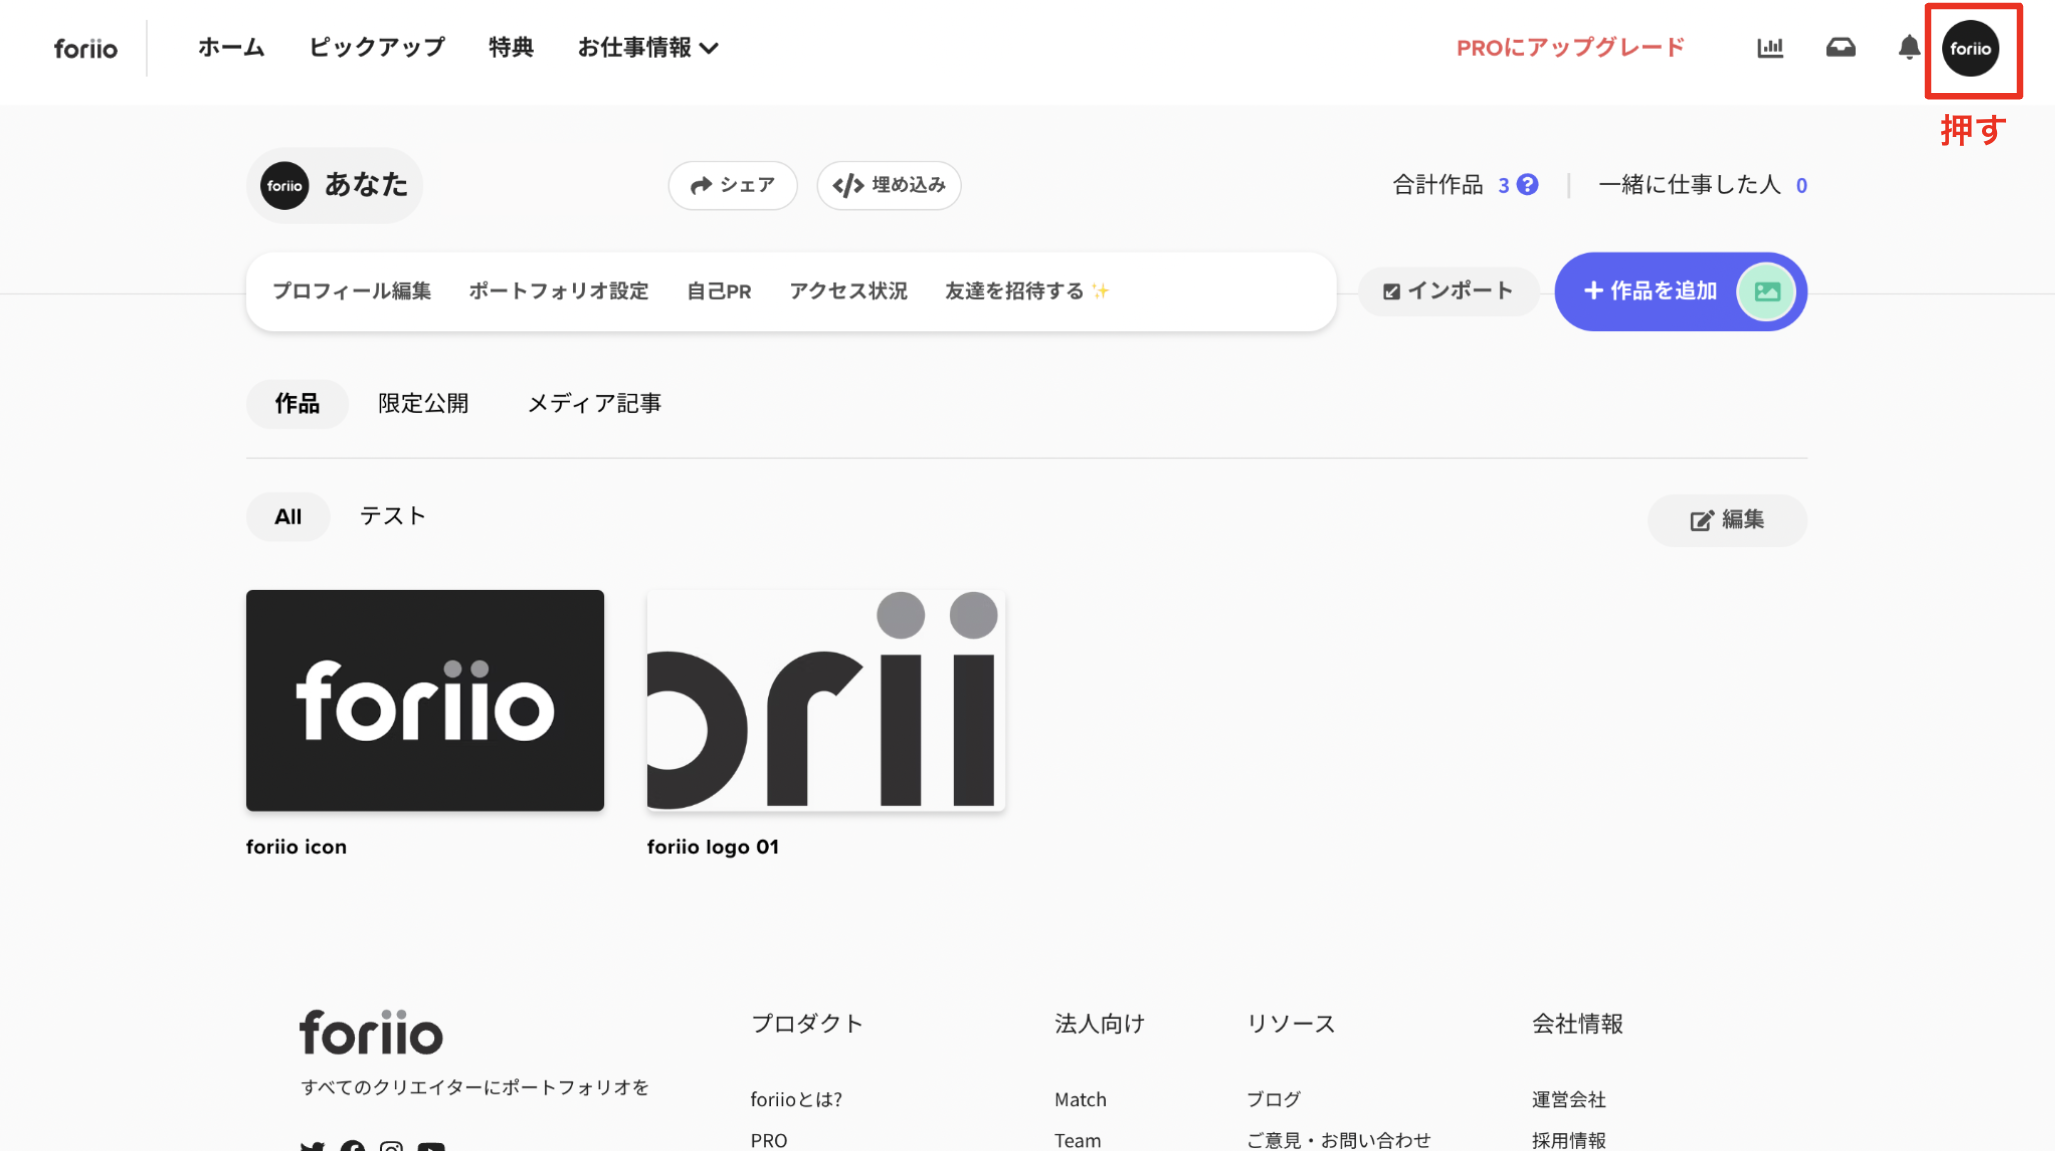Open ピックアップ in the navigation
This screenshot has height=1151, width=2055.
(376, 48)
